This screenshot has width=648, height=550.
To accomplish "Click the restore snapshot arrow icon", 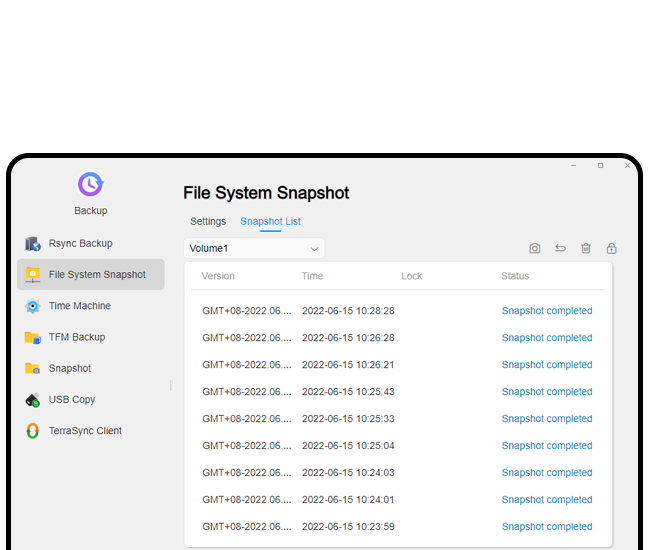I will (x=561, y=249).
